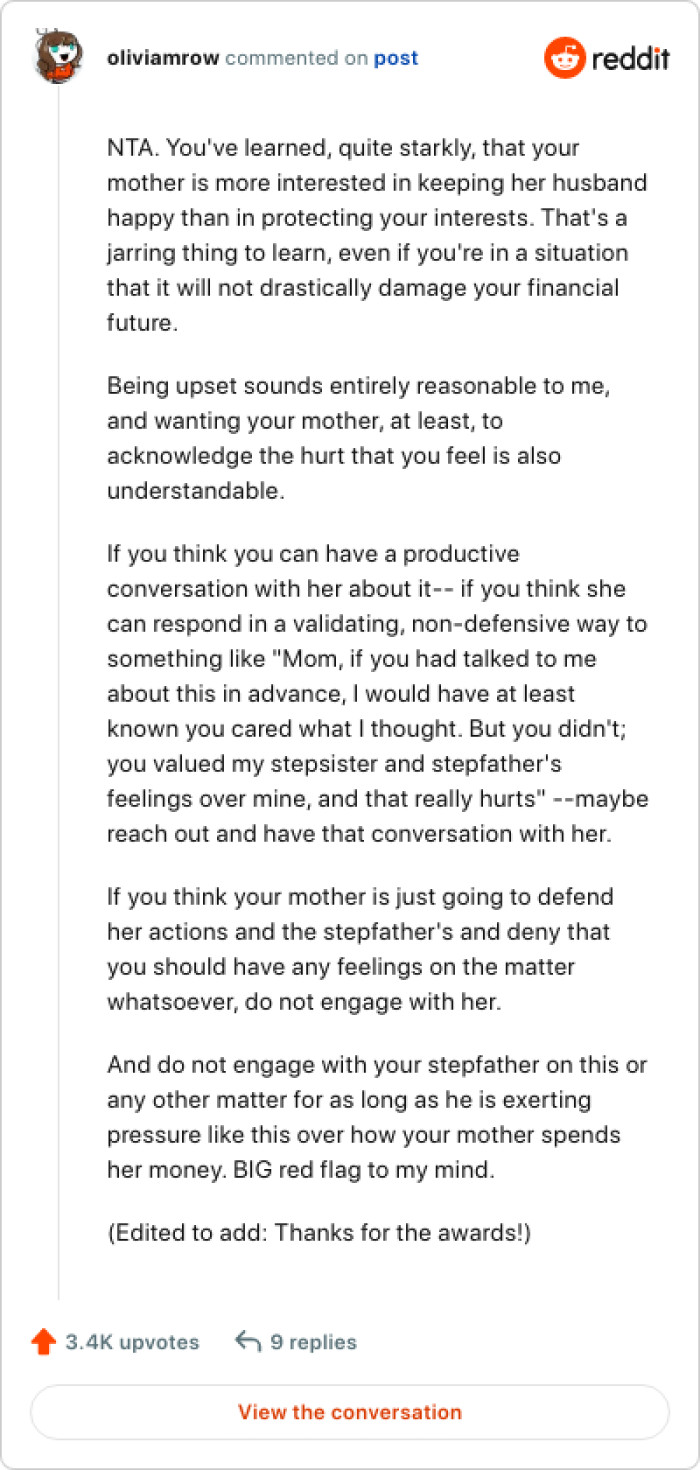Click the reddit wordmark logo
Image resolution: width=700 pixels, height=1470 pixels.
click(630, 58)
